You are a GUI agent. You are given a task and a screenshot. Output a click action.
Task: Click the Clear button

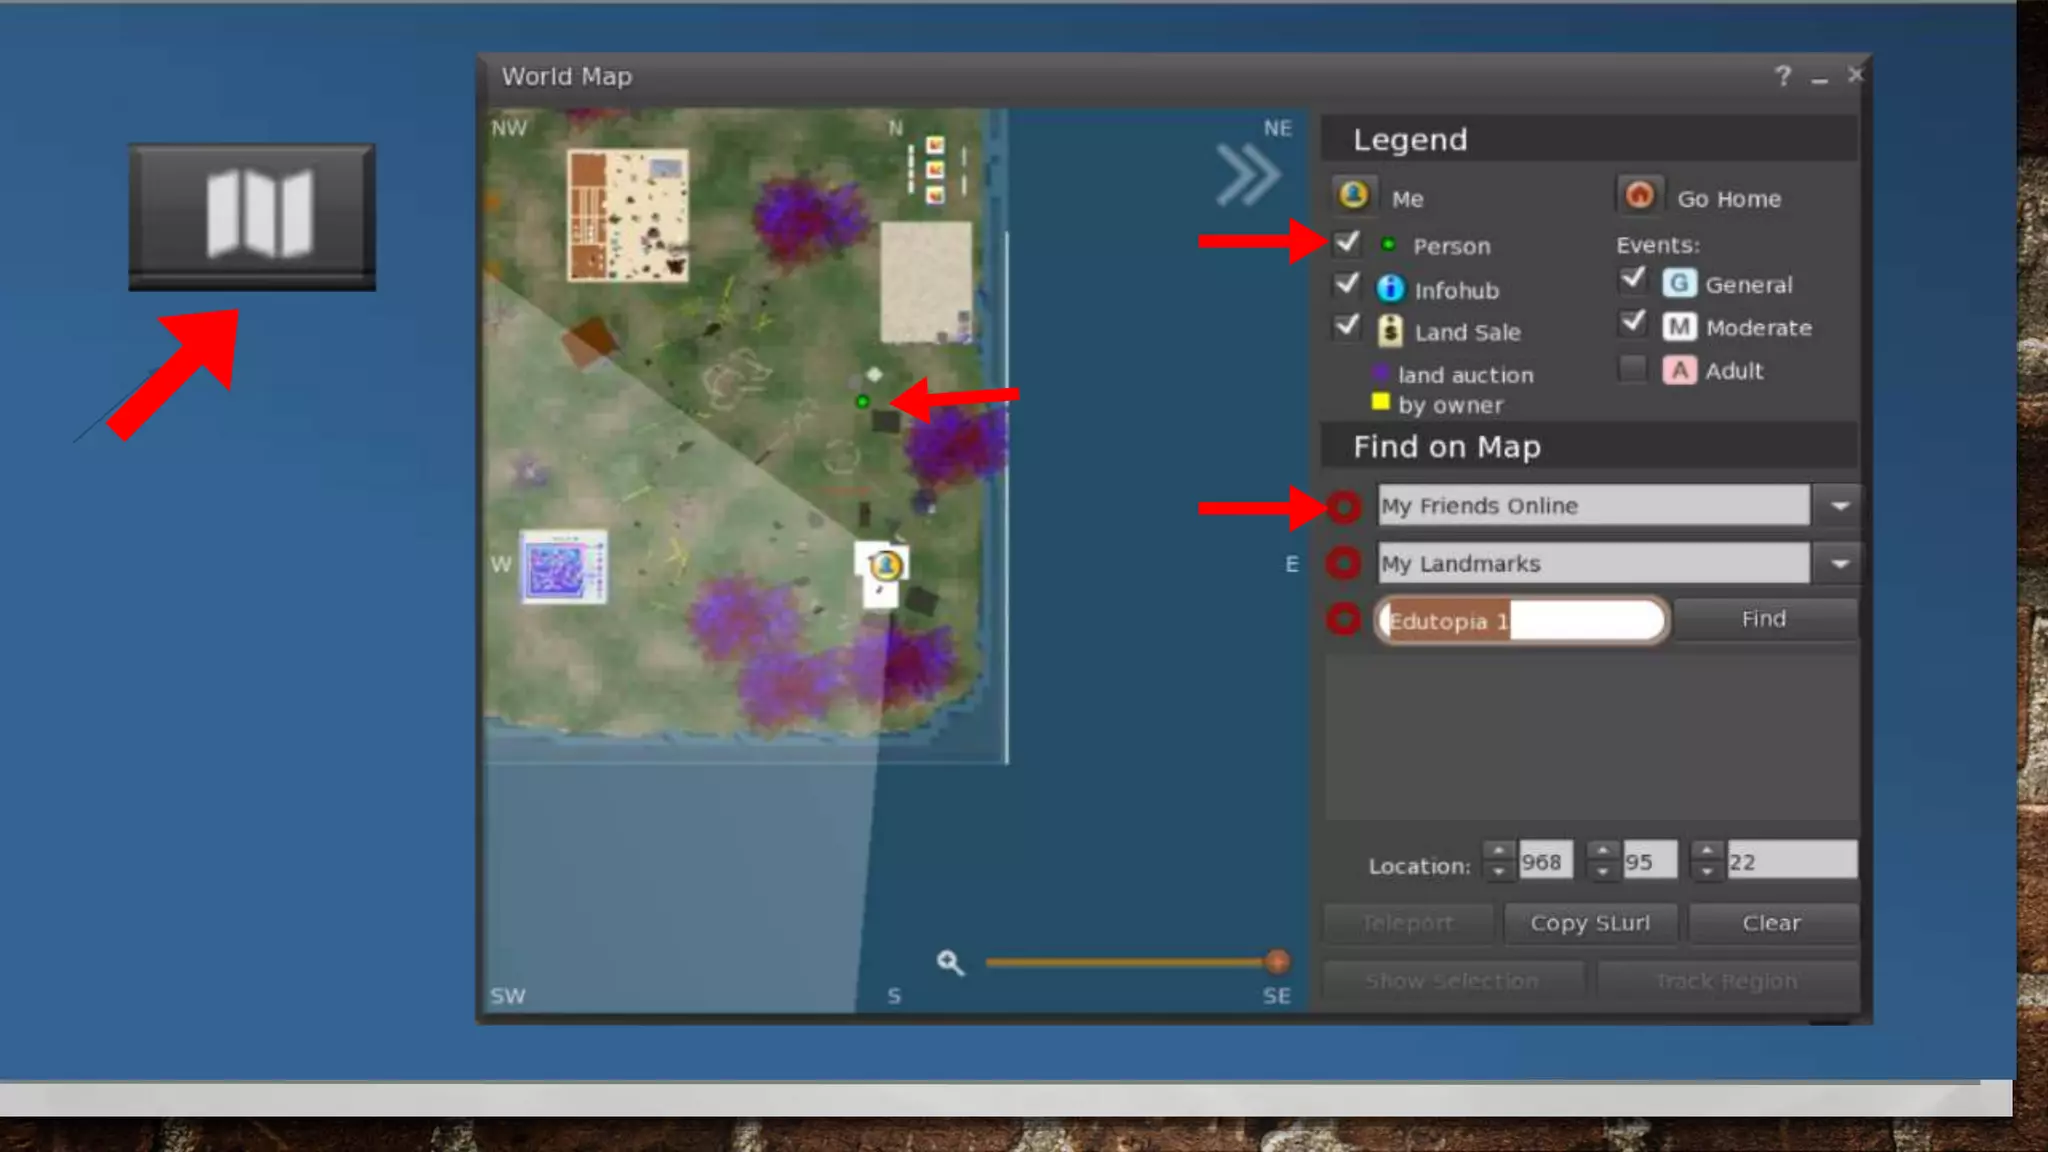[x=1771, y=923]
